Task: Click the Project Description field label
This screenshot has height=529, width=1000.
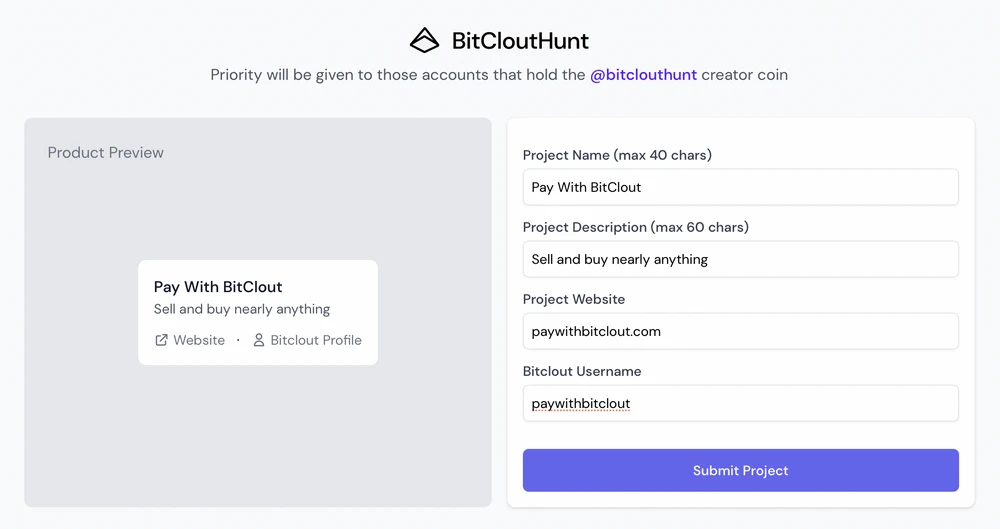Action: click(x=635, y=227)
